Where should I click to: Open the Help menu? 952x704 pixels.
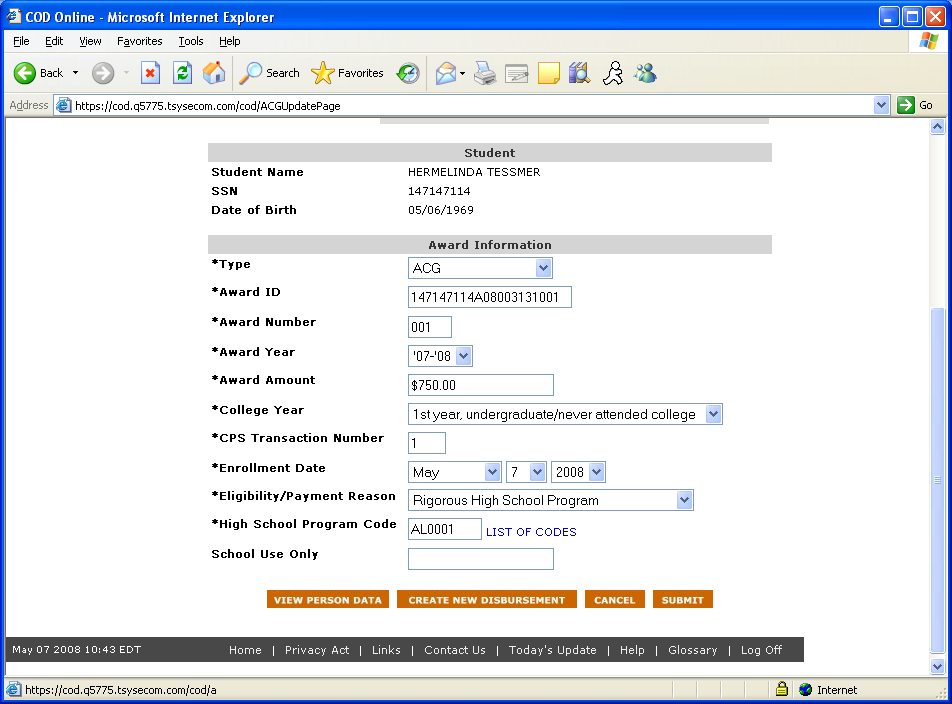tap(230, 41)
